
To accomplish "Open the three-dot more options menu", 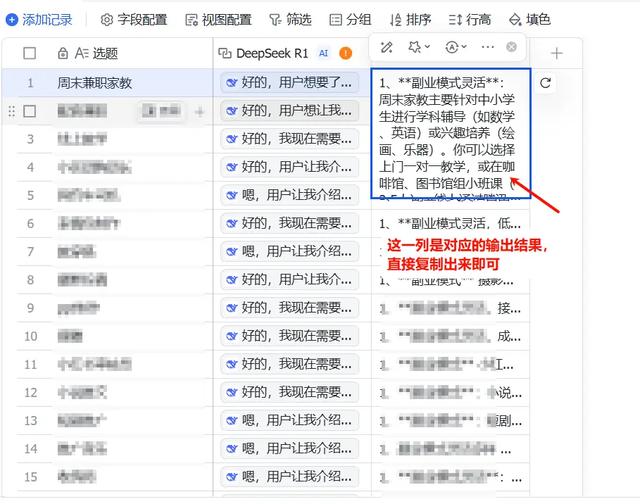I will 488,47.
